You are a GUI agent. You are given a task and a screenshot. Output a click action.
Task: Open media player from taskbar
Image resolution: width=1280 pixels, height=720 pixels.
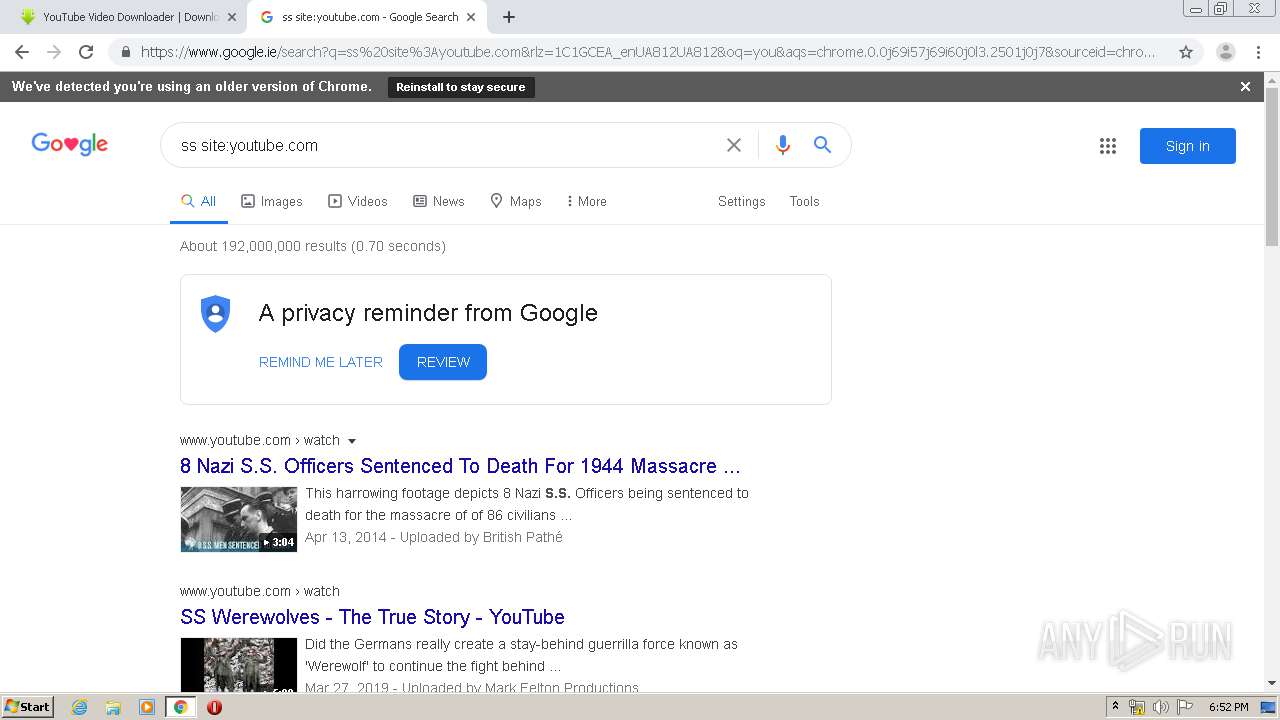coord(147,707)
